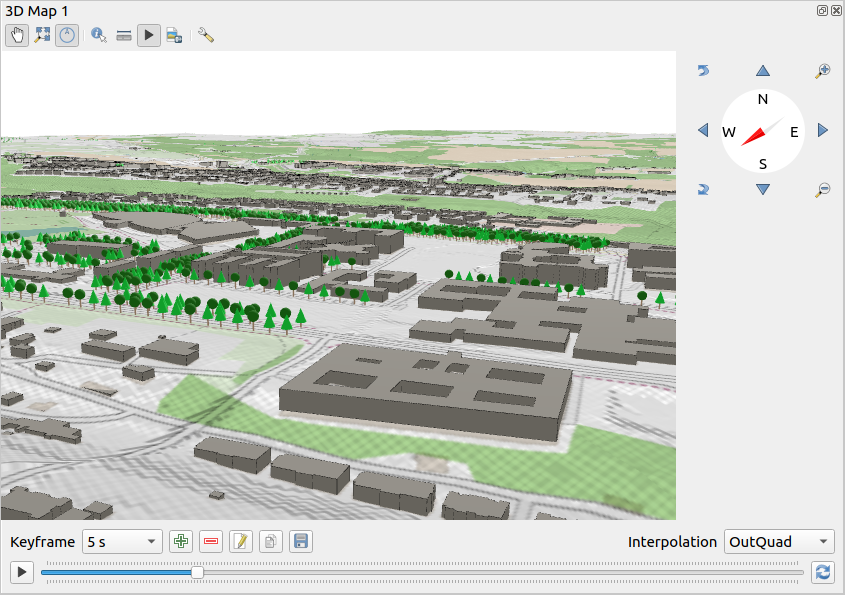Select the Identify features tool

click(x=99, y=35)
